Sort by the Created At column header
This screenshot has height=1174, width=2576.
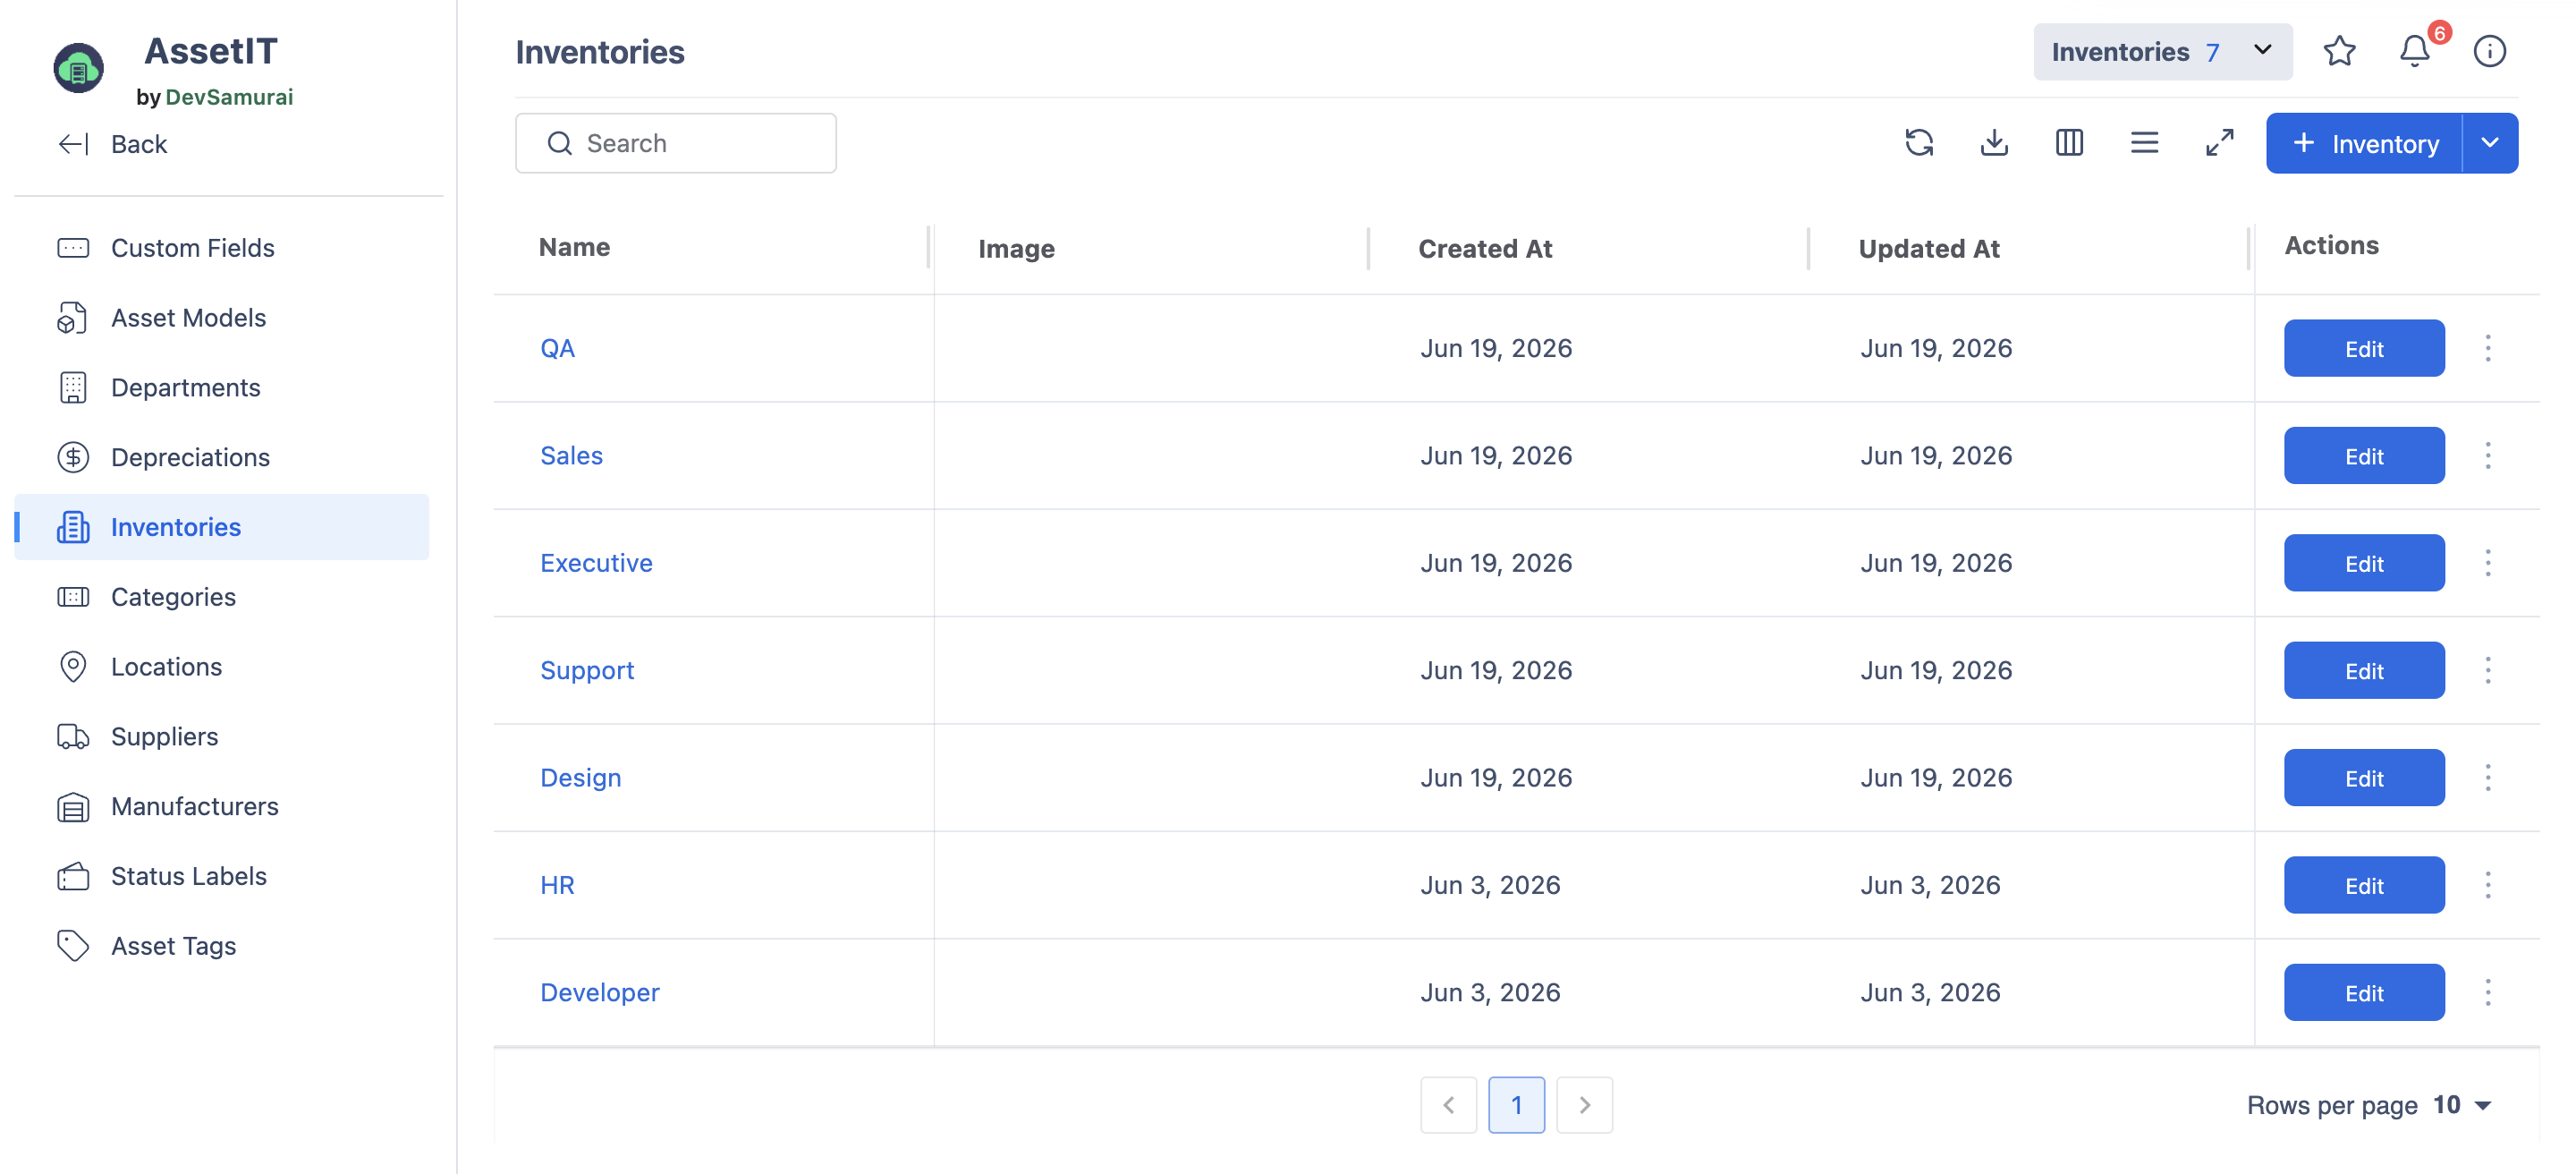[1485, 249]
